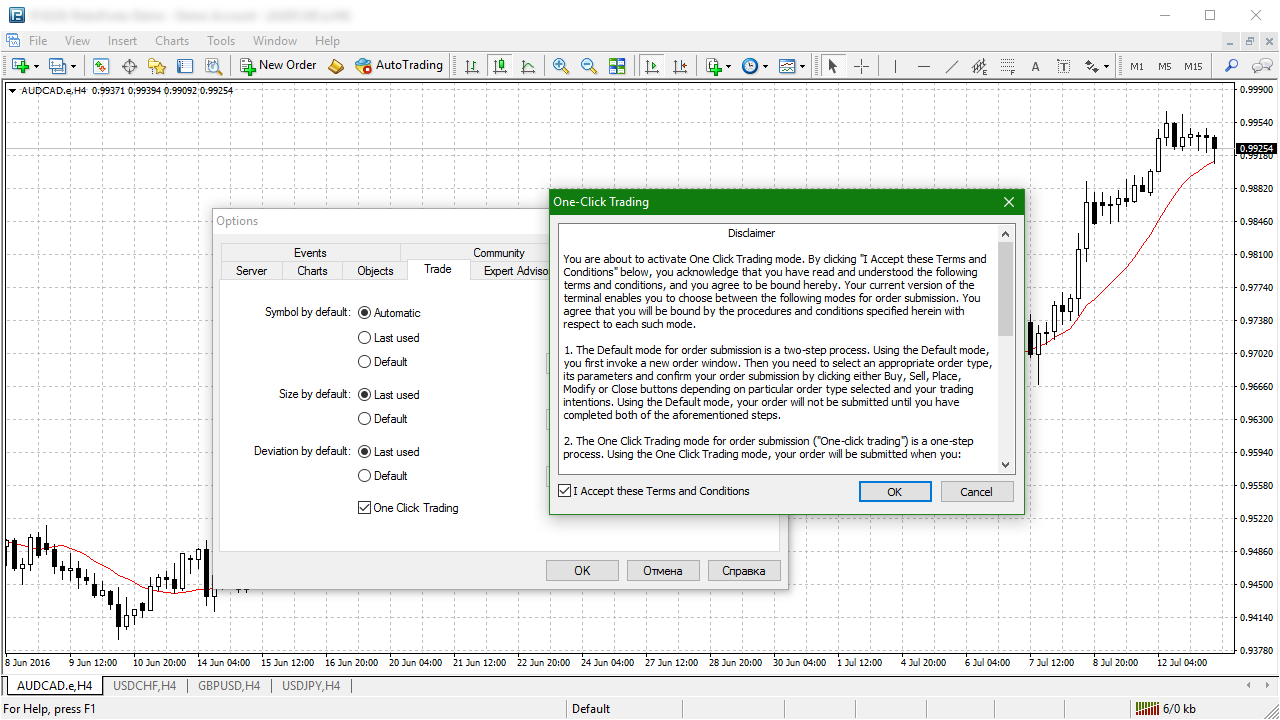Image resolution: width=1280 pixels, height=720 pixels.
Task: Confirm the One-Click Trading dialog with OK
Action: 895,491
